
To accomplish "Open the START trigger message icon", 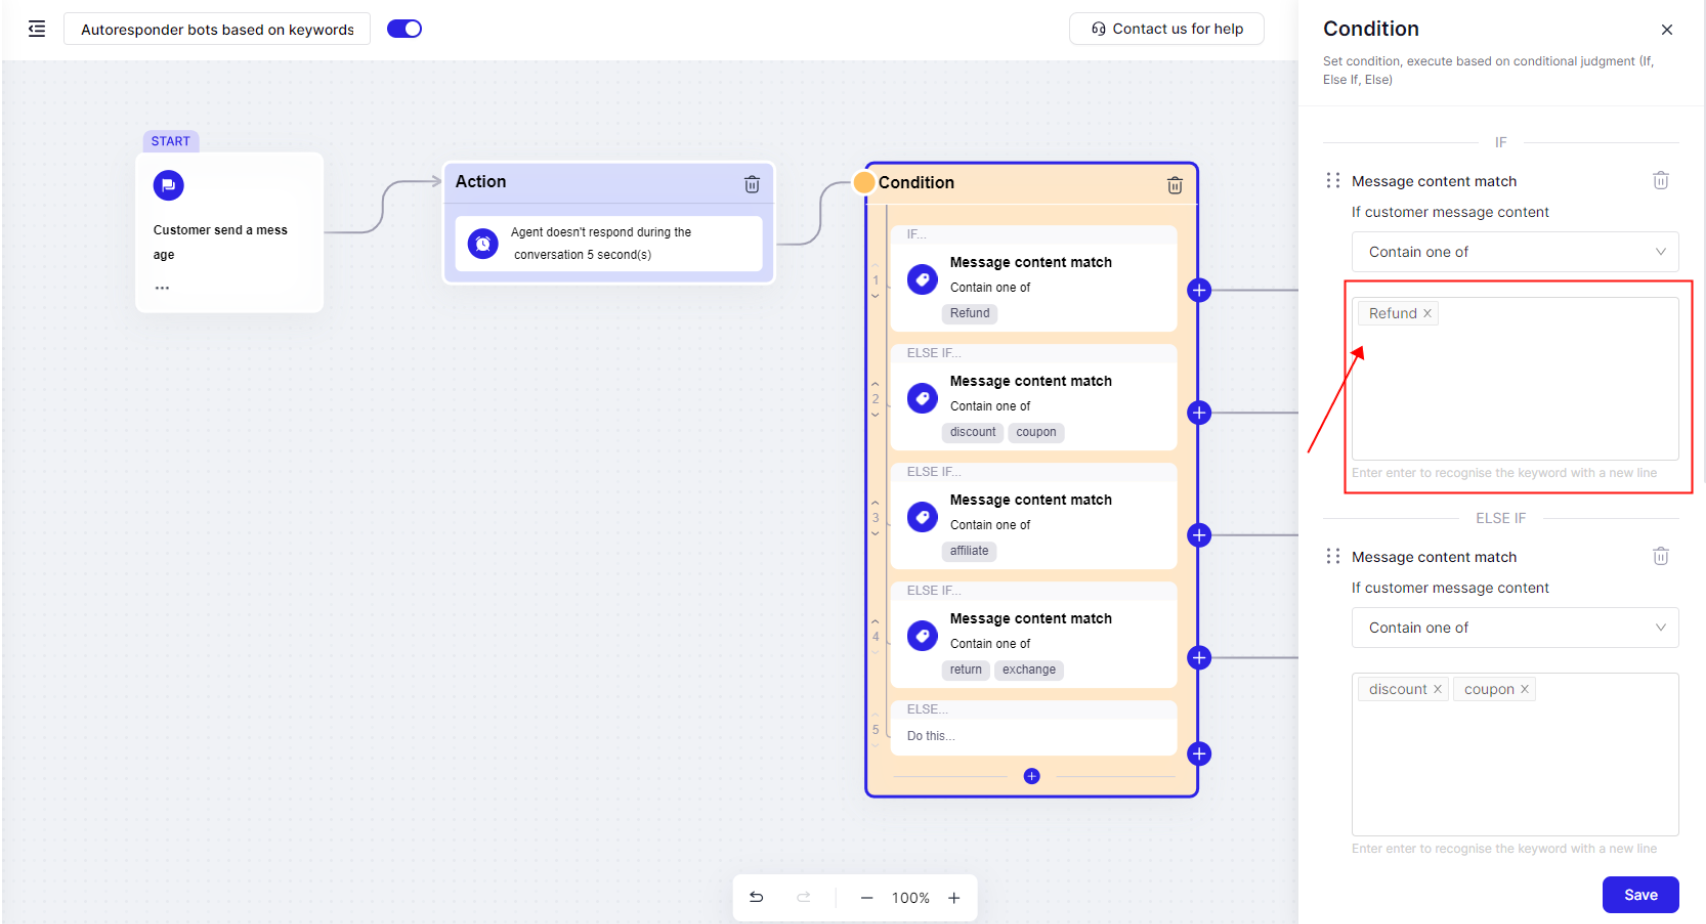I will [168, 185].
